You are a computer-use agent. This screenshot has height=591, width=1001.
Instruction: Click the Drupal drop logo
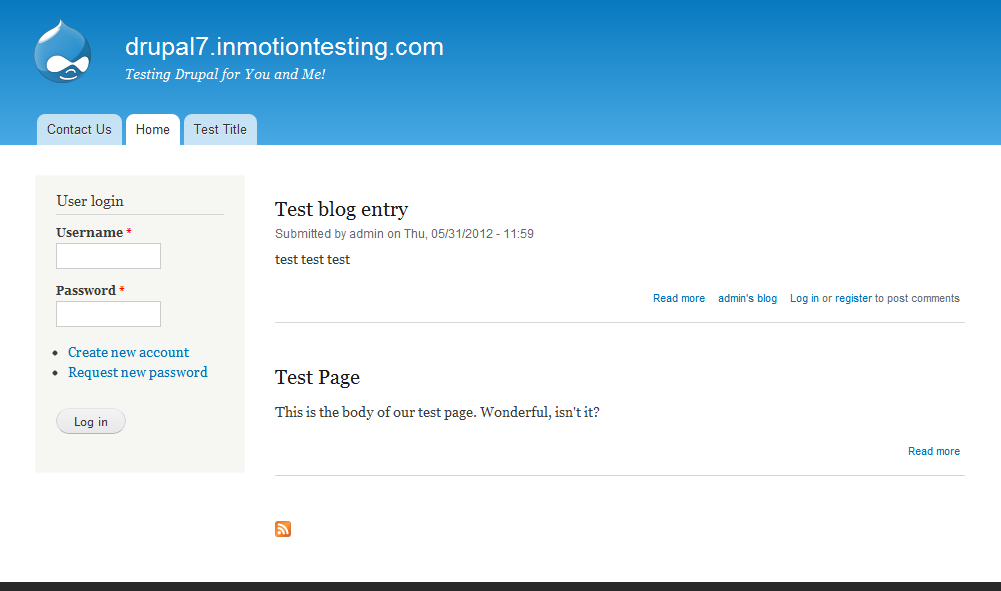click(x=62, y=52)
